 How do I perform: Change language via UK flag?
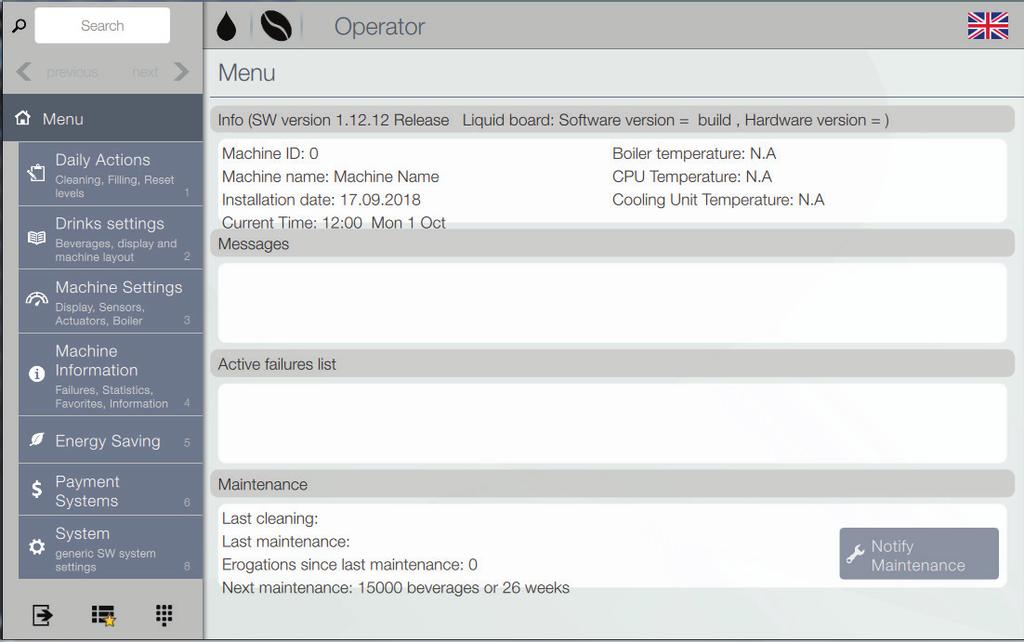(x=987, y=26)
